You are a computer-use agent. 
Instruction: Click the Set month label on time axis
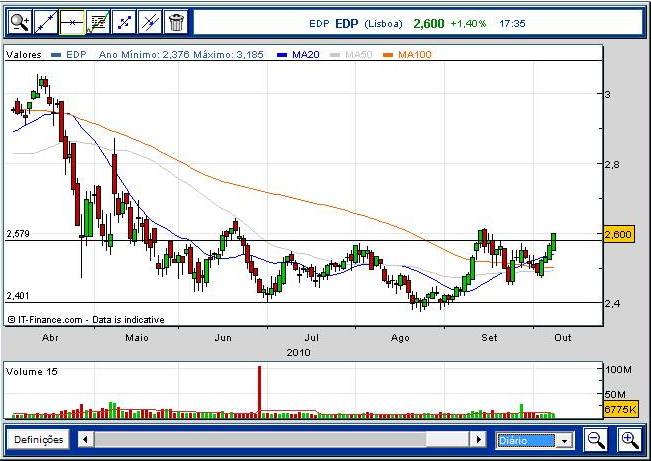(489, 338)
